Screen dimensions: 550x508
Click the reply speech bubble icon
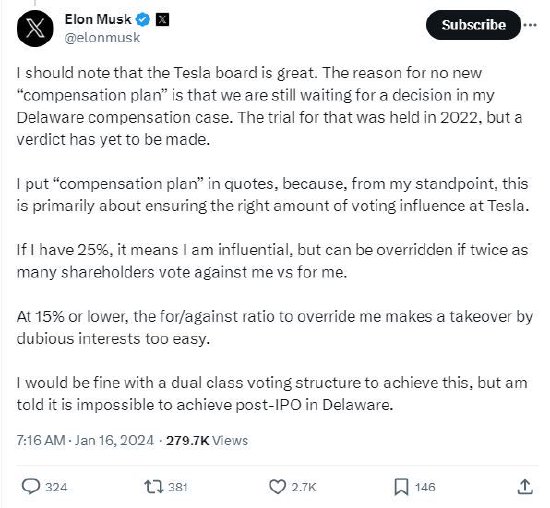(31, 487)
